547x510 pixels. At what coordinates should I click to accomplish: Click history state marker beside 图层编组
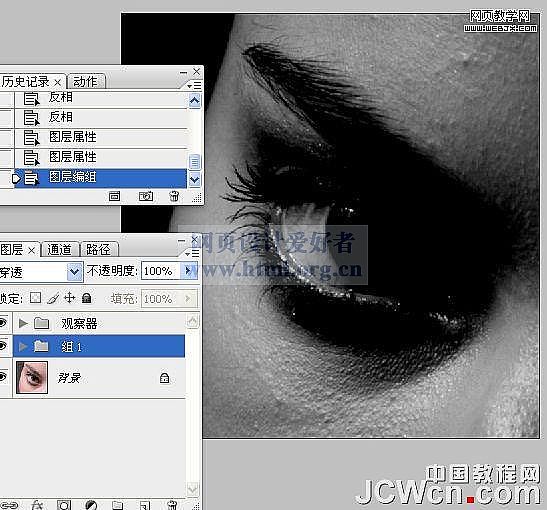(15, 179)
